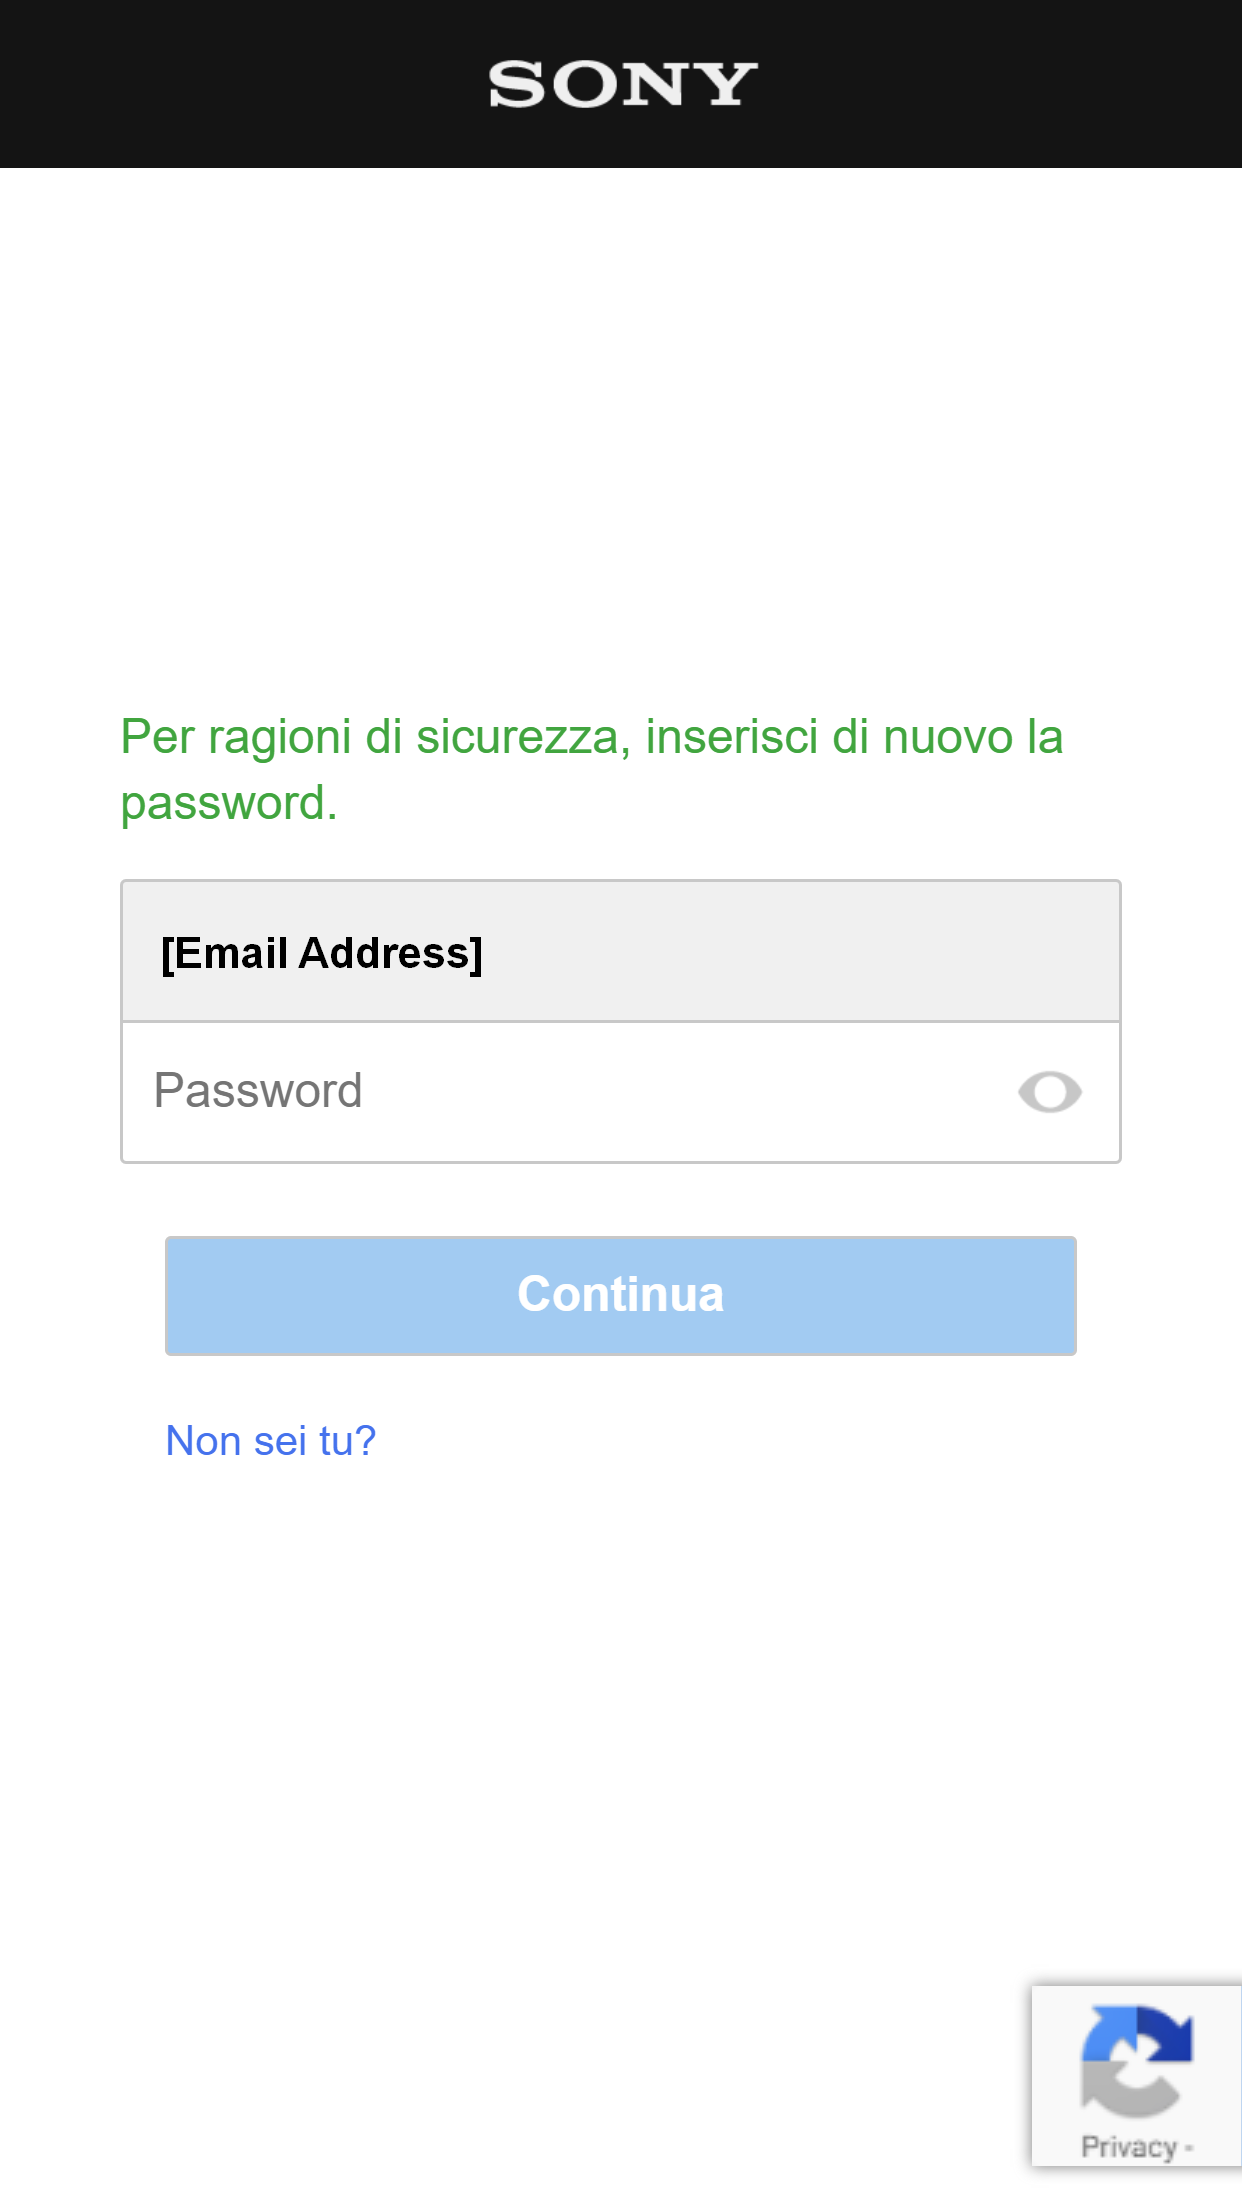The image size is (1242, 2208).
Task: Open the "Non sei tu?" link
Action: (270, 1441)
